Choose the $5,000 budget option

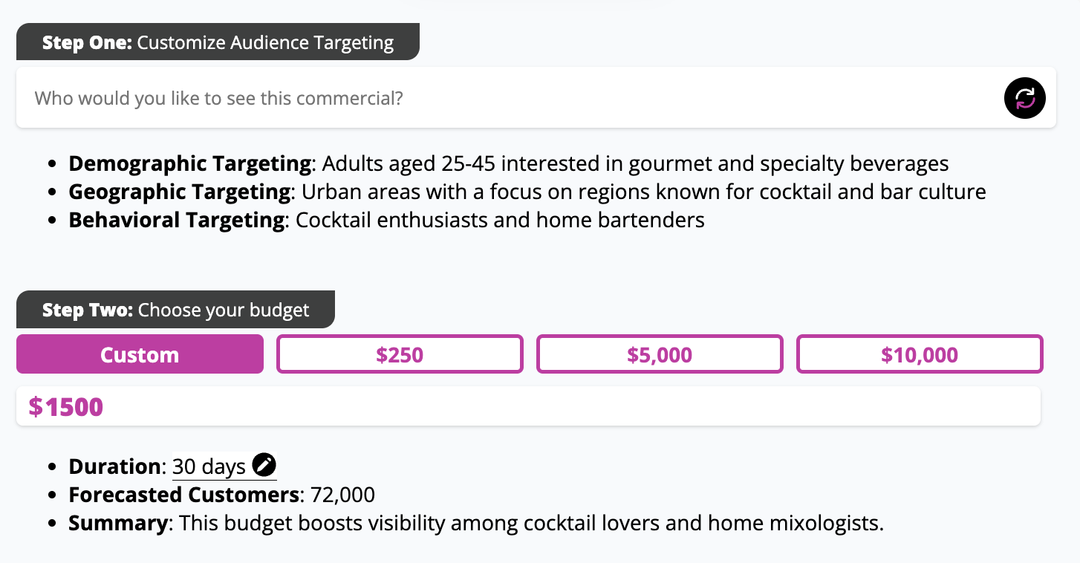pyautogui.click(x=659, y=354)
